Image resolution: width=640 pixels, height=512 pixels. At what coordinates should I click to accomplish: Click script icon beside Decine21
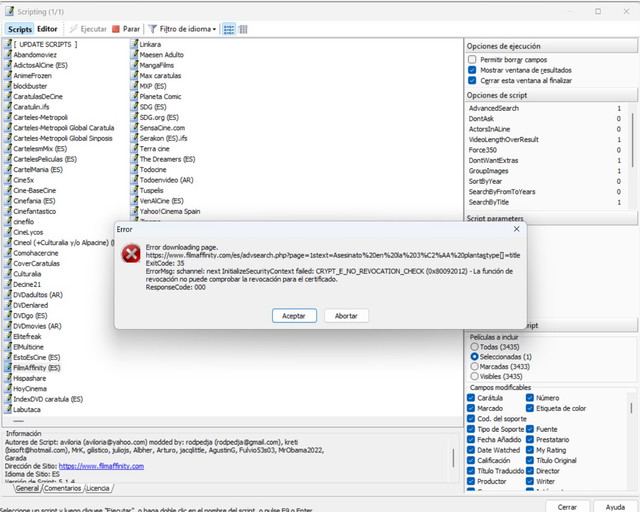[x=8, y=284]
